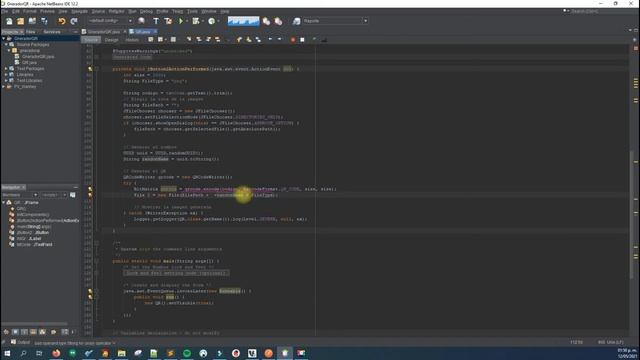The image size is (640, 360).
Task: Open the File menu
Action: point(4,11)
